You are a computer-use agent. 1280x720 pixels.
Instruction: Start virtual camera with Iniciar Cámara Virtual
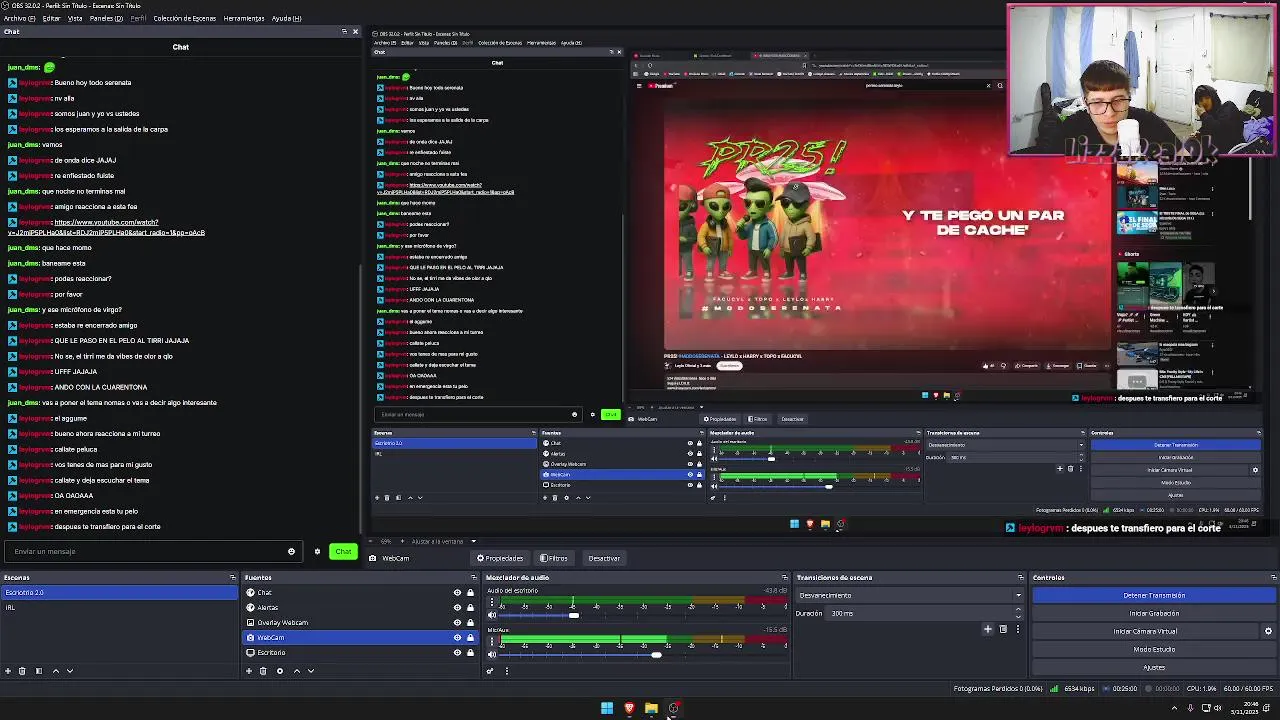1146,631
